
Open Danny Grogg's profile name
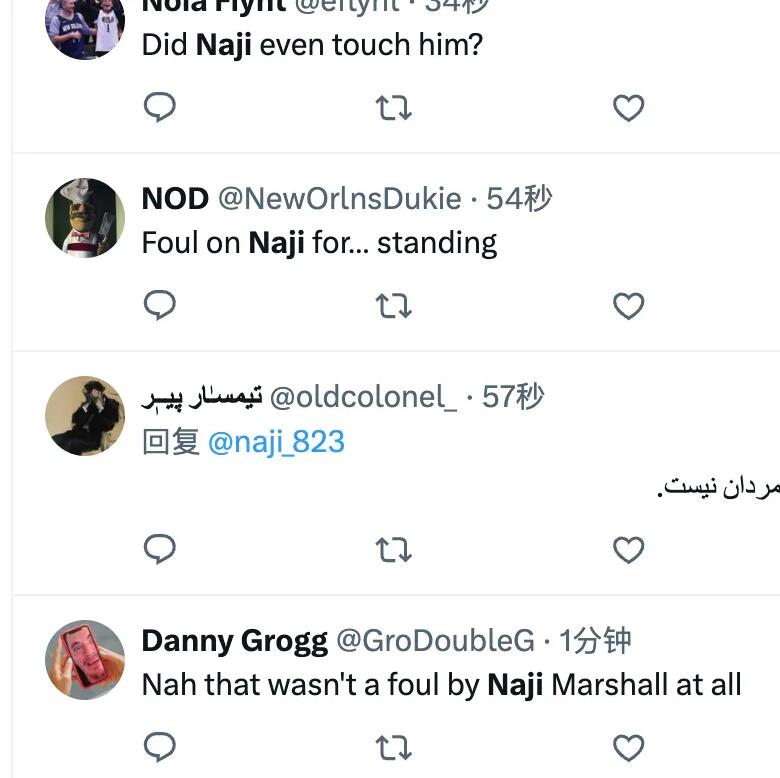(x=234, y=641)
